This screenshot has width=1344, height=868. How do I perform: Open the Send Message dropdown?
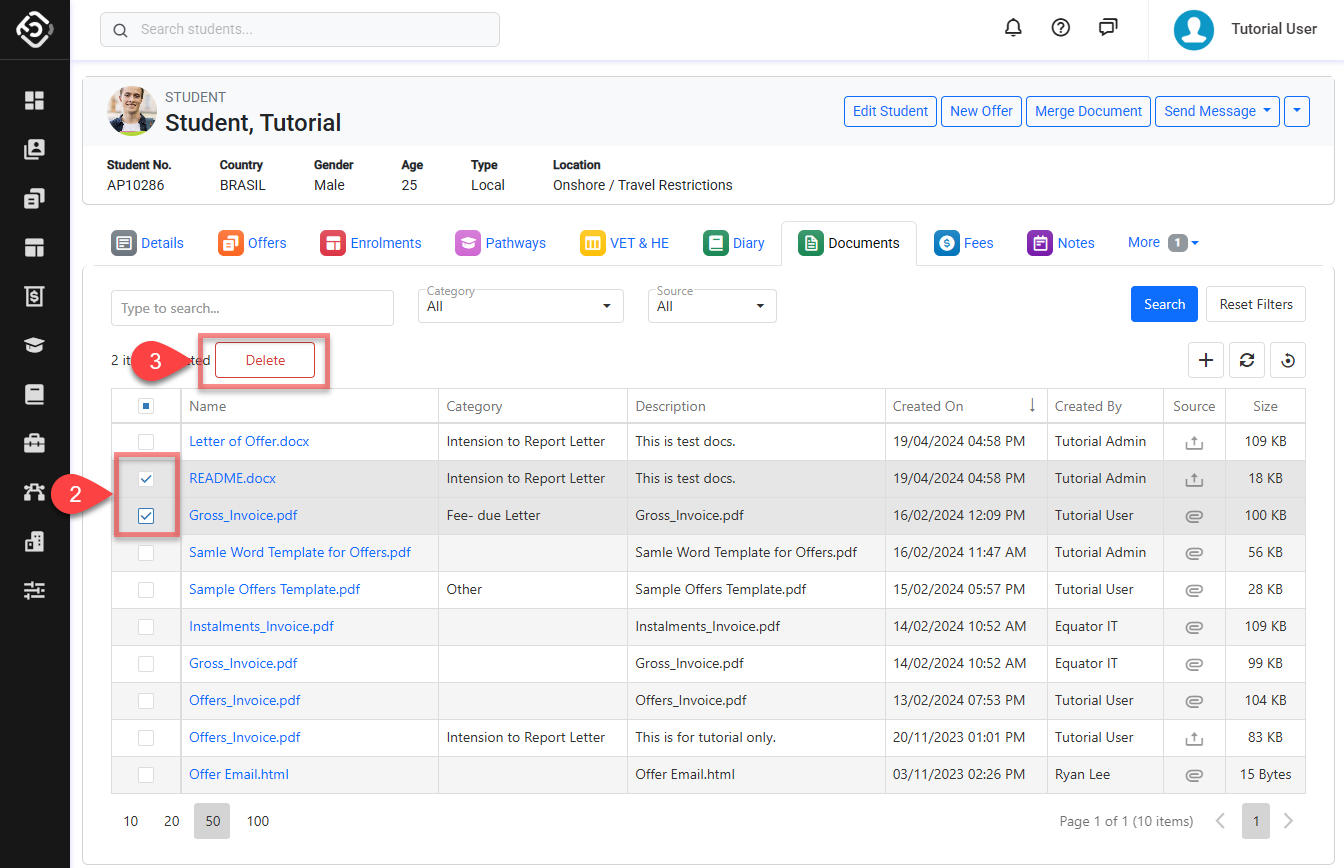[1217, 111]
